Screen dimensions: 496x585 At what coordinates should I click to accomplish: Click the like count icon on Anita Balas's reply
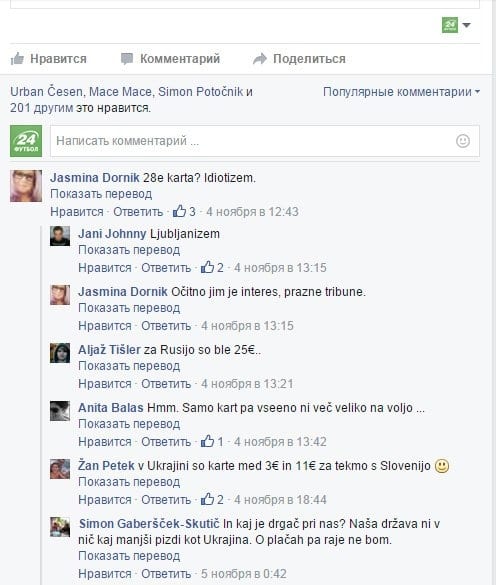click(207, 442)
